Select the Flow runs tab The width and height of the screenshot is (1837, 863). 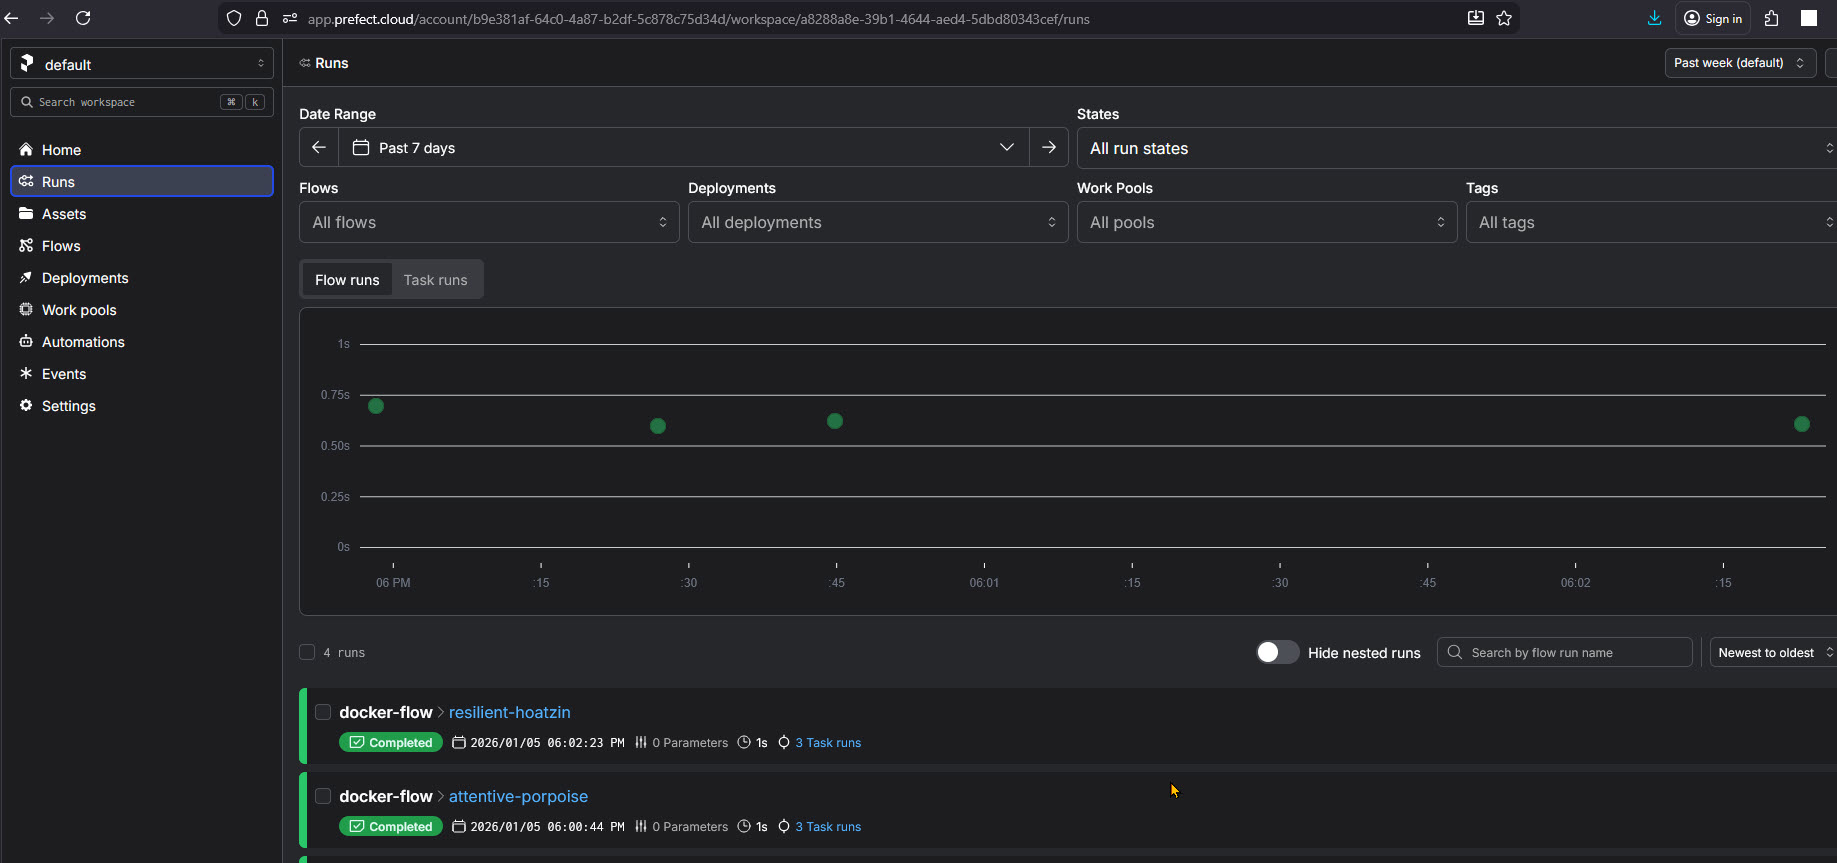[x=347, y=280]
